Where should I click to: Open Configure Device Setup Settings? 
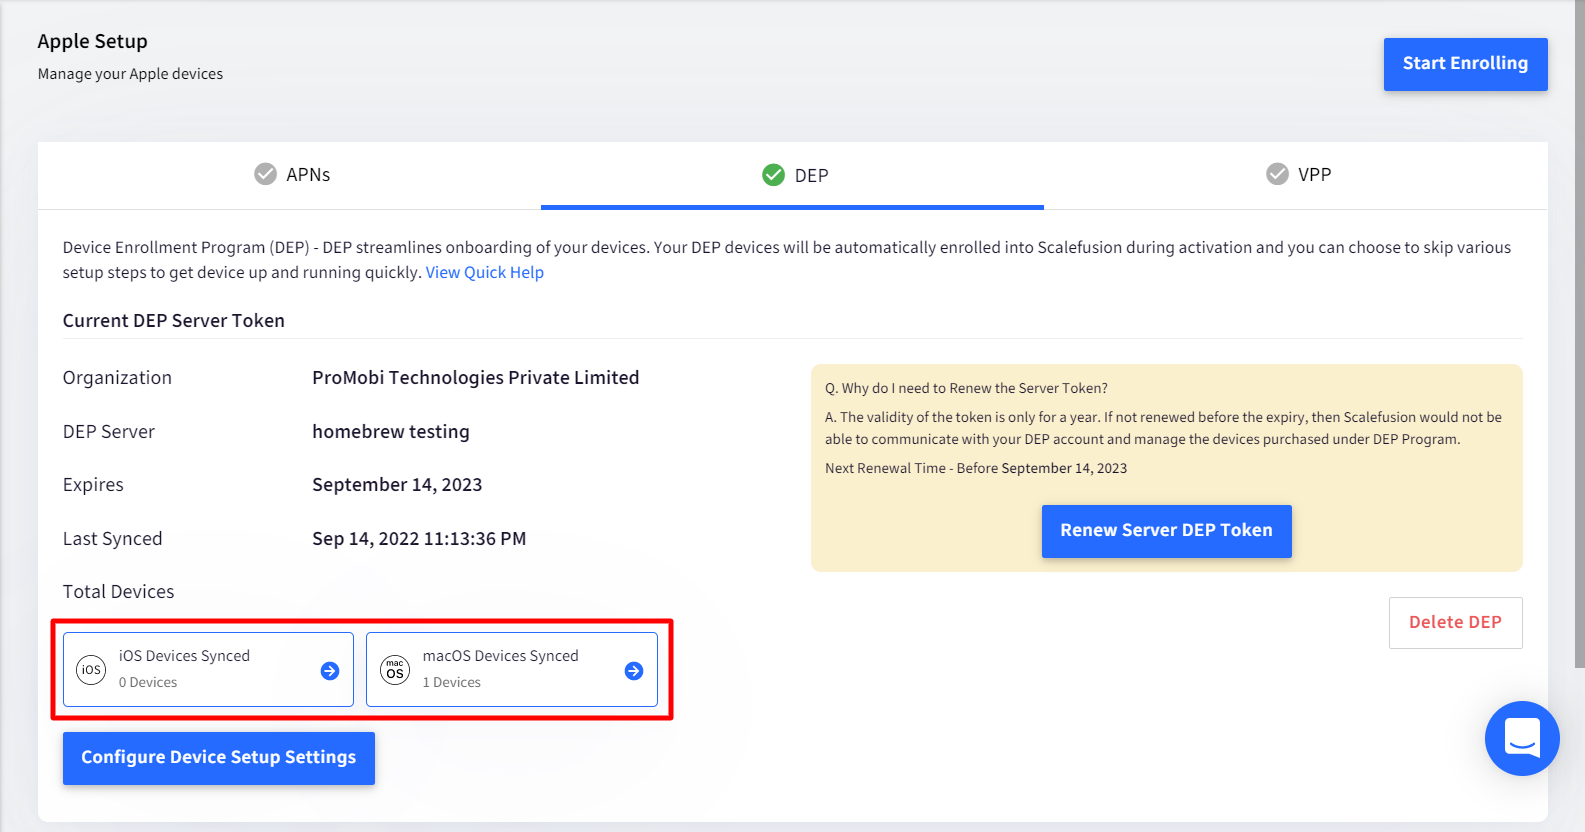click(218, 758)
